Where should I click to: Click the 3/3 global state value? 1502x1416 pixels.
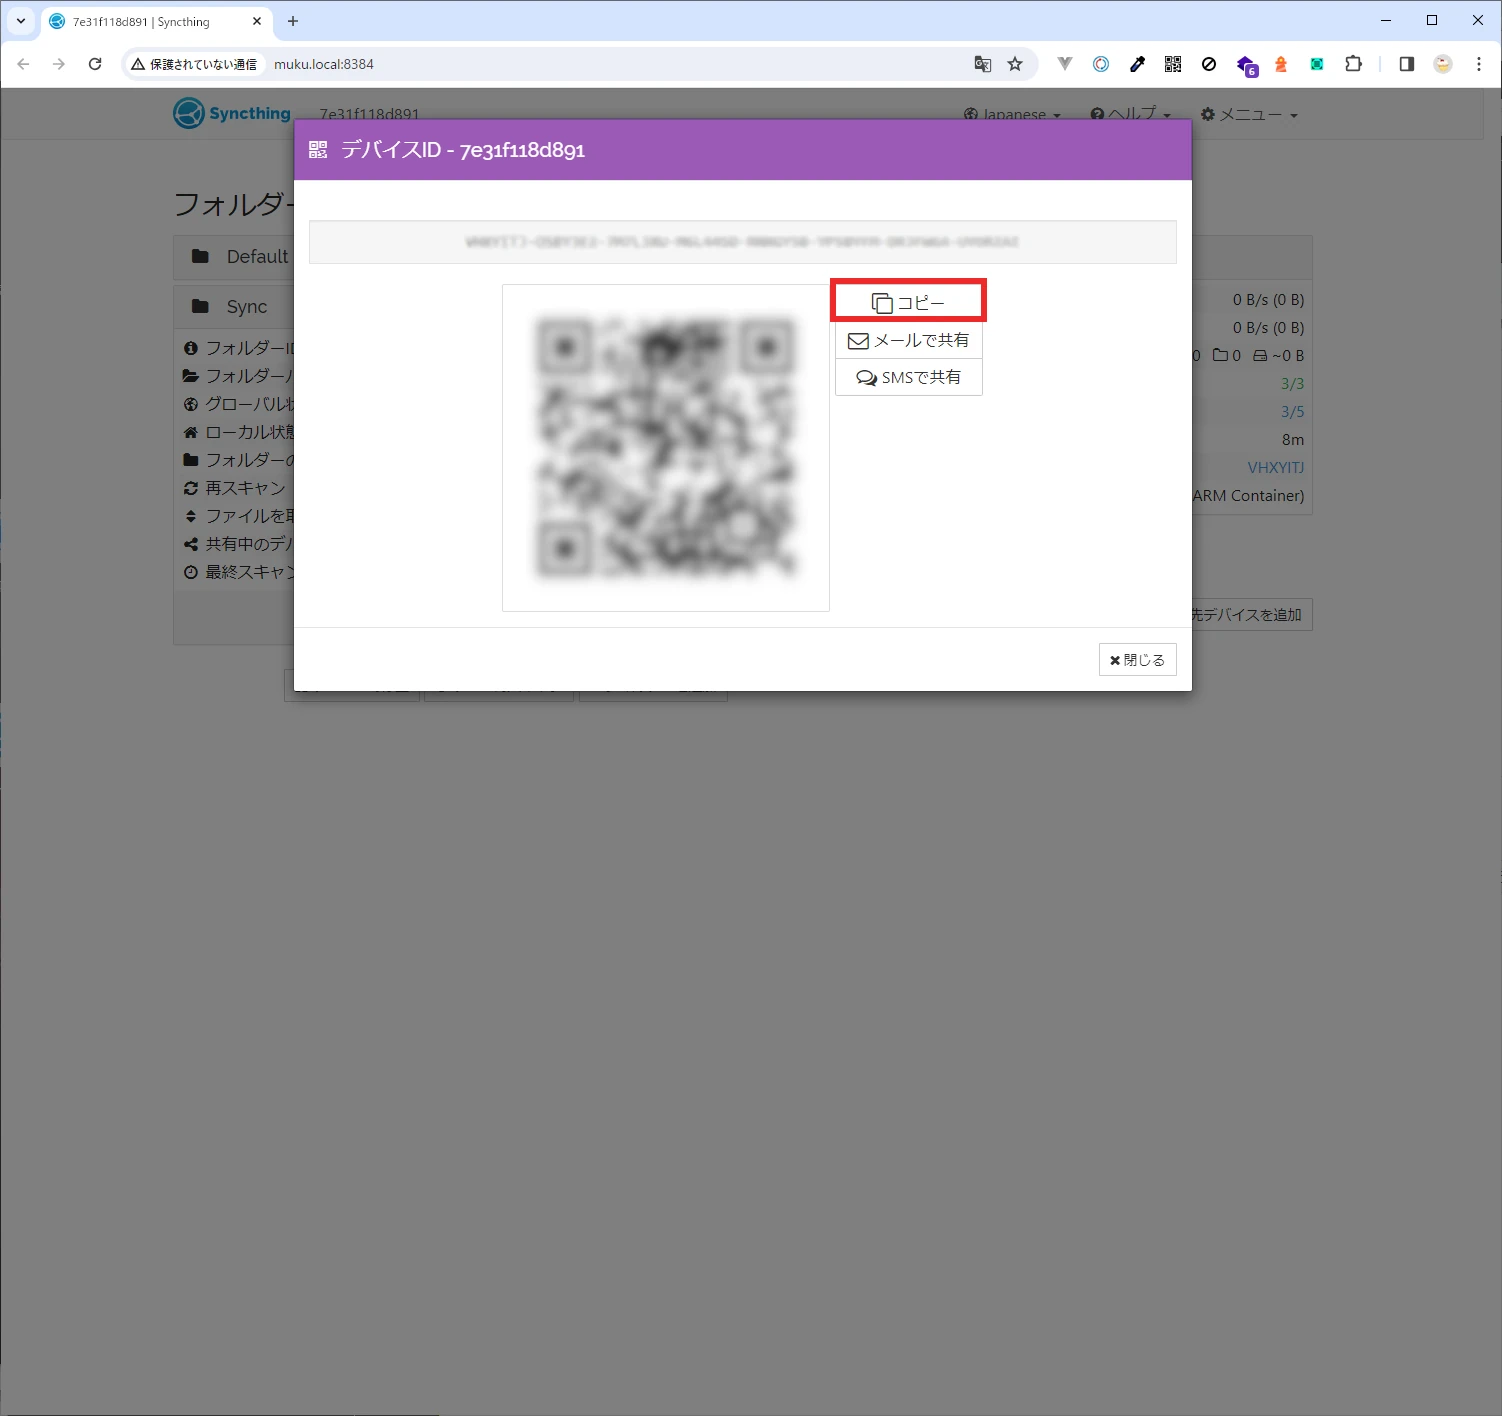1292,383
